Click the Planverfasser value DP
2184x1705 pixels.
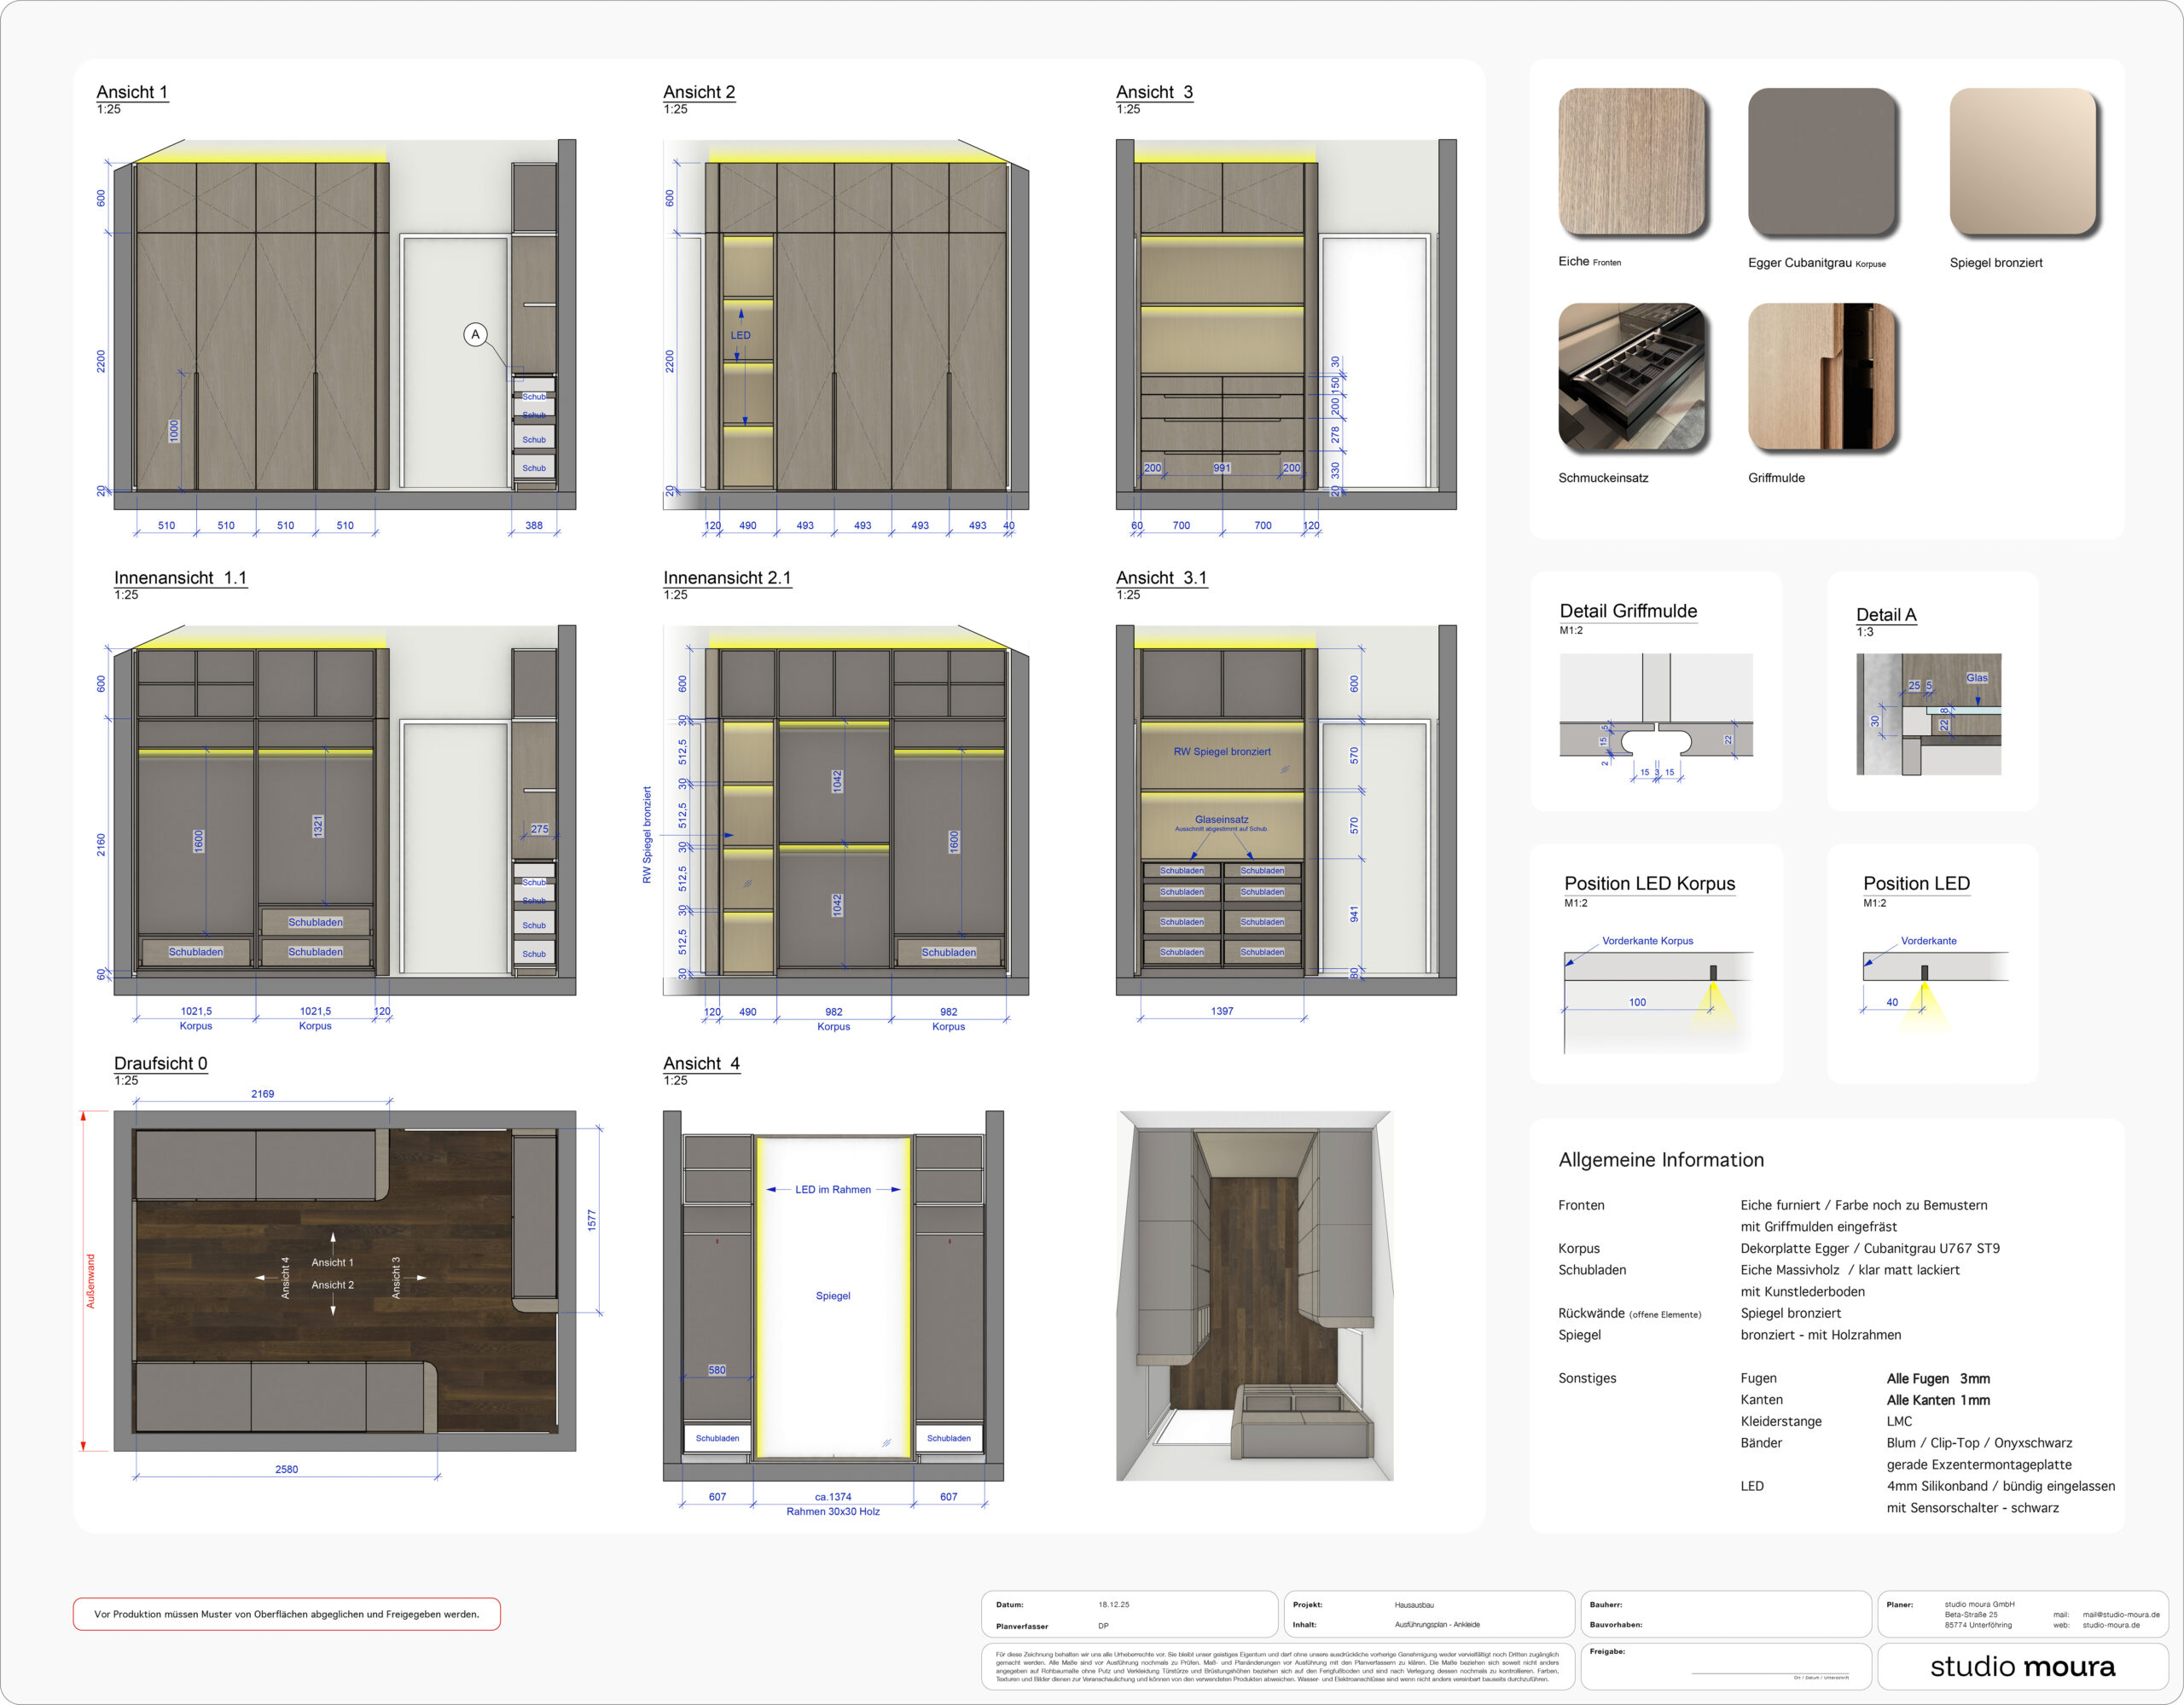tap(1103, 1626)
